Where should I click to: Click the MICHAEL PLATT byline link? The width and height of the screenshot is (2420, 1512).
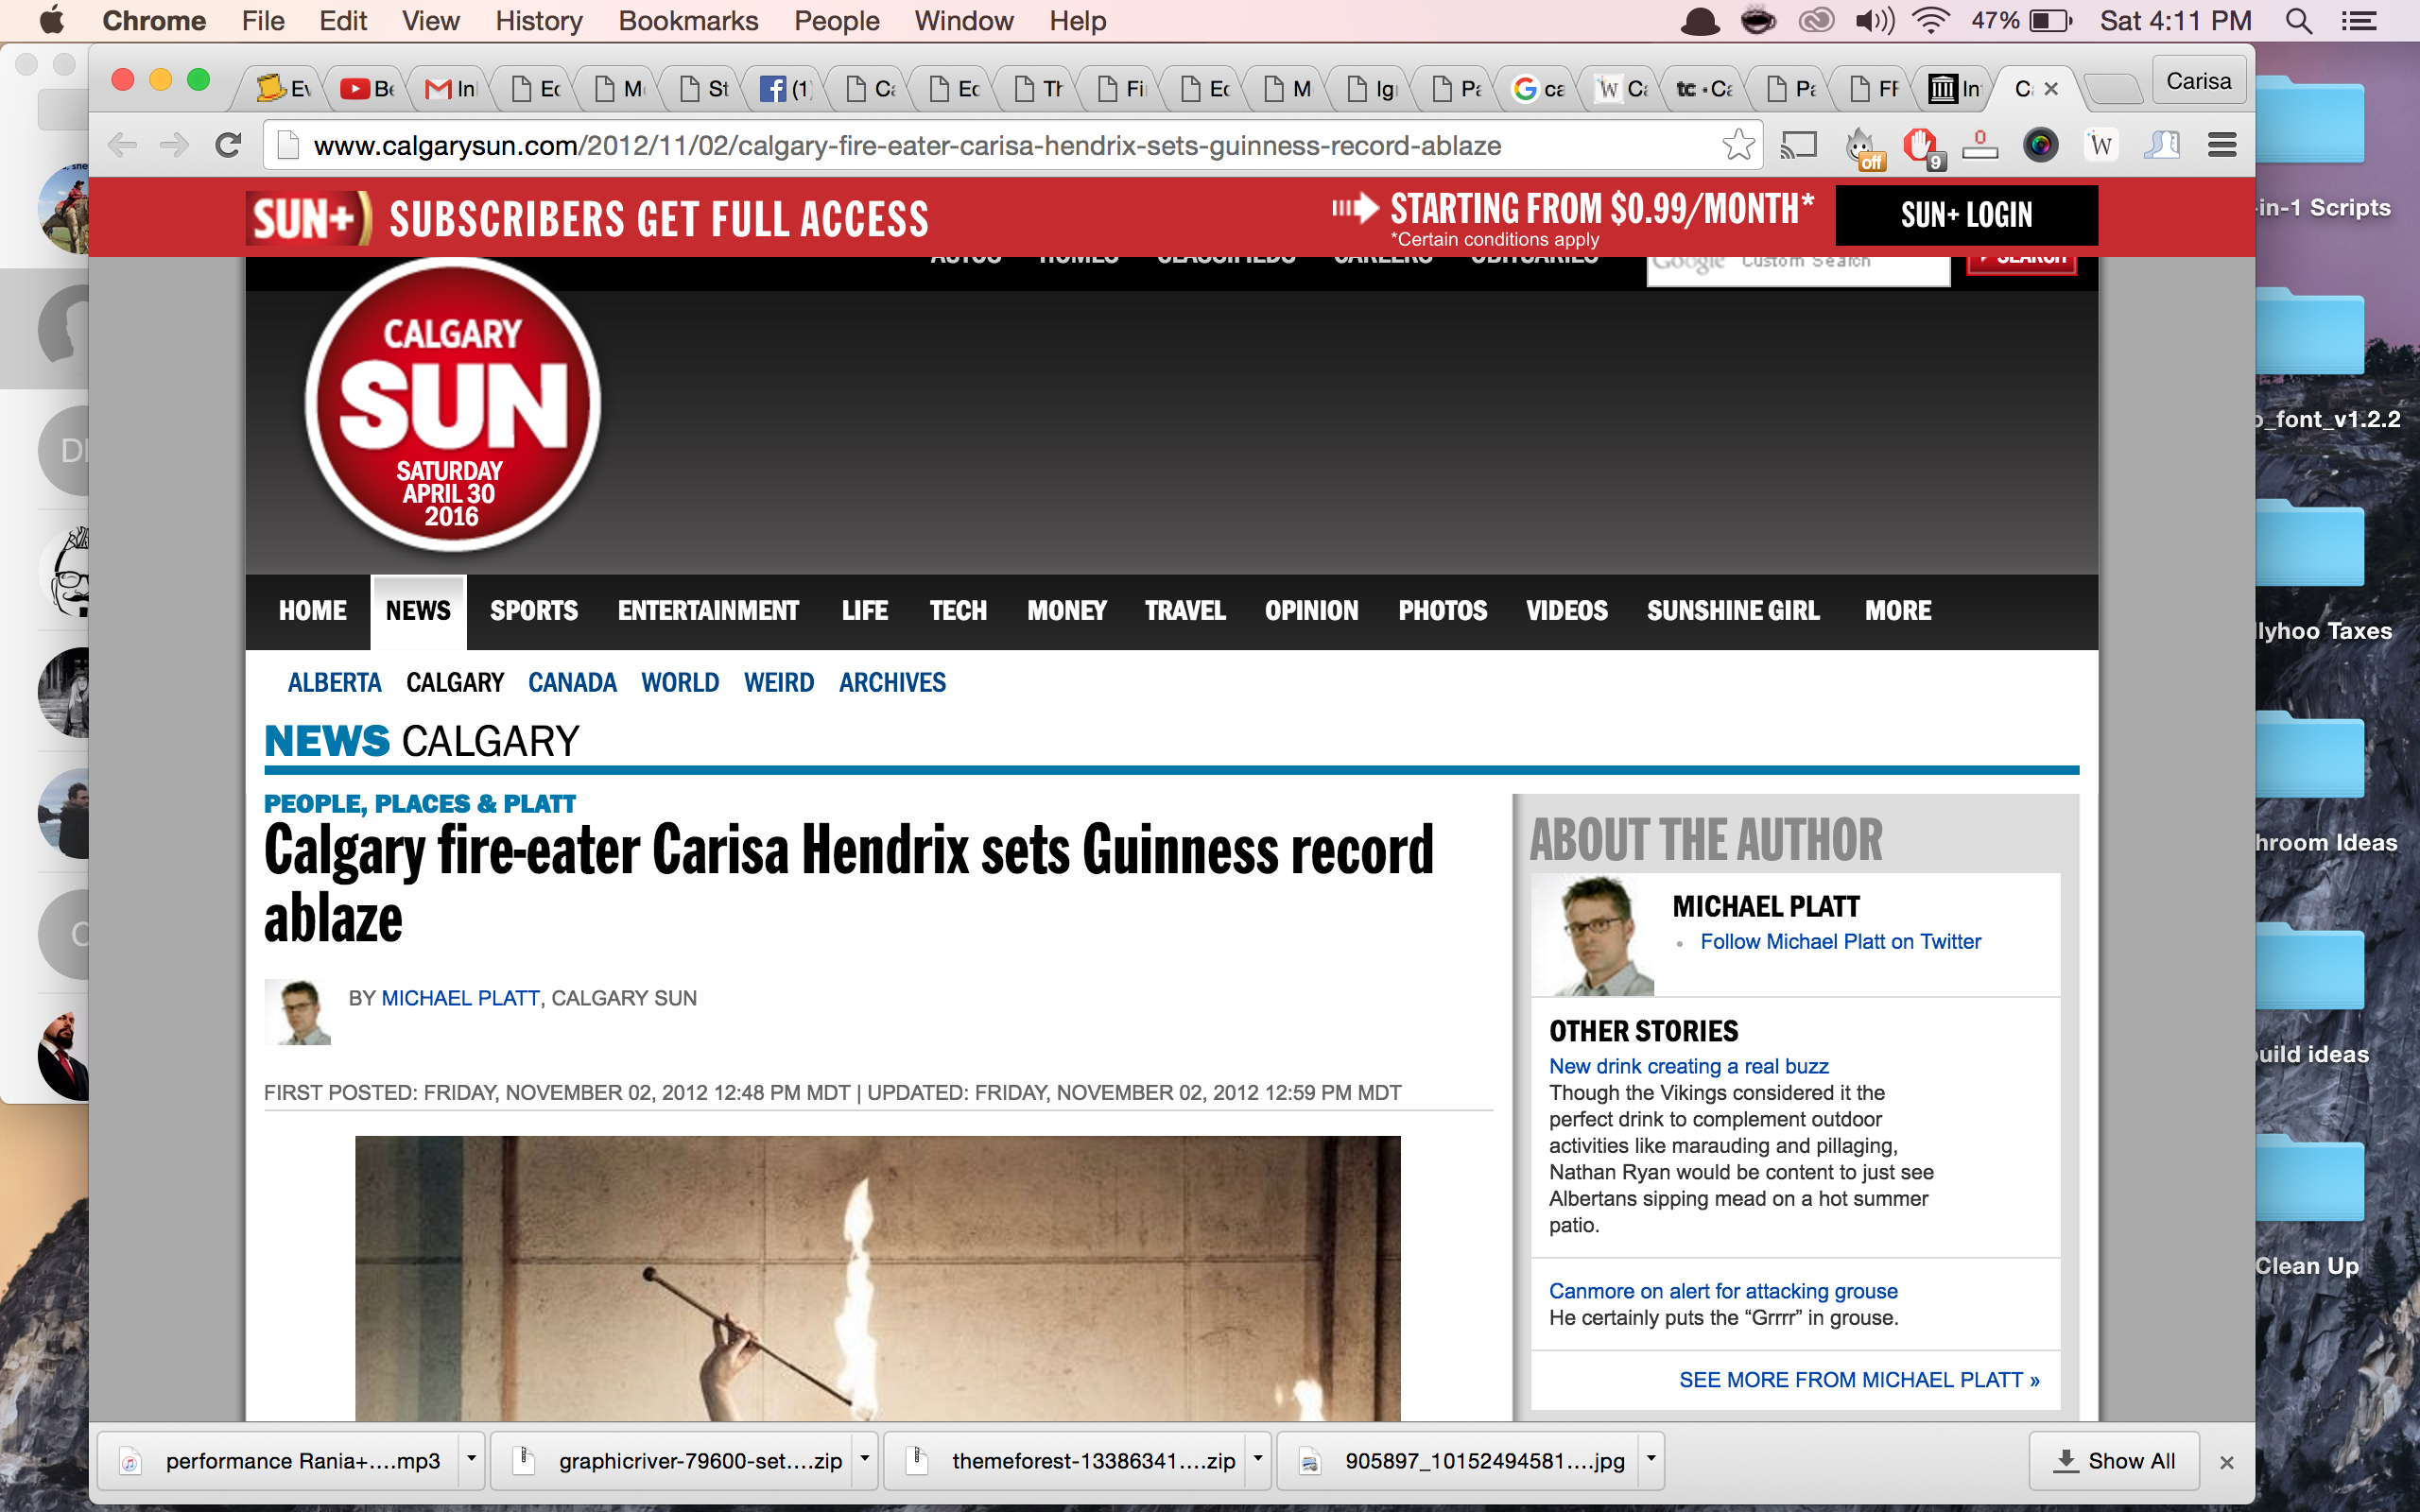click(x=460, y=998)
